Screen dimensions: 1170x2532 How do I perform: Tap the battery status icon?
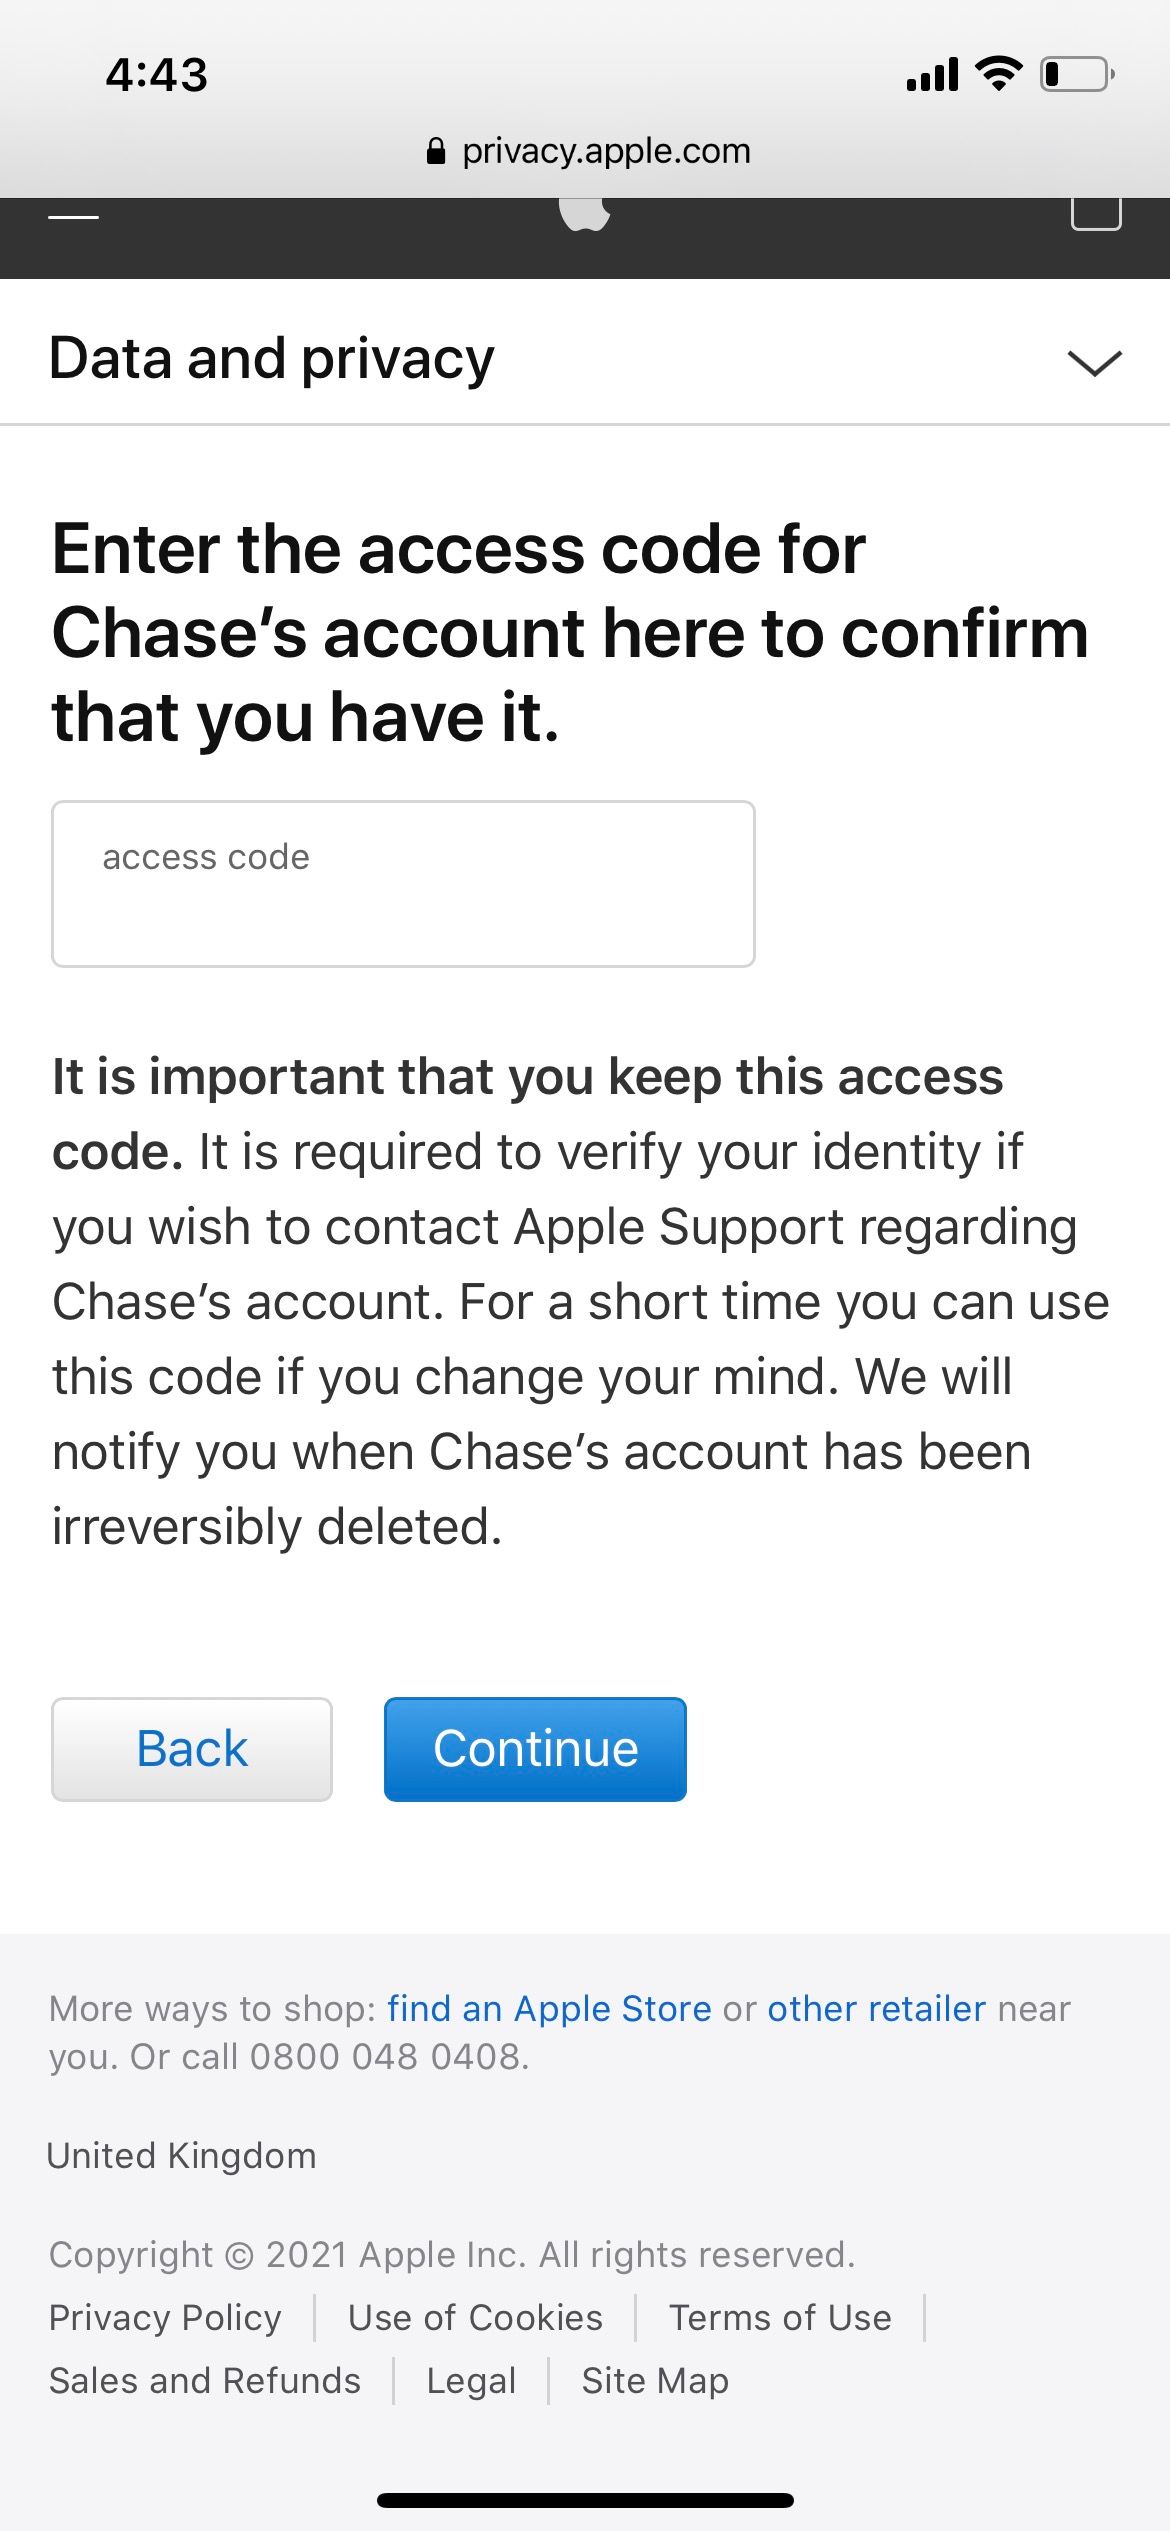click(x=1077, y=75)
